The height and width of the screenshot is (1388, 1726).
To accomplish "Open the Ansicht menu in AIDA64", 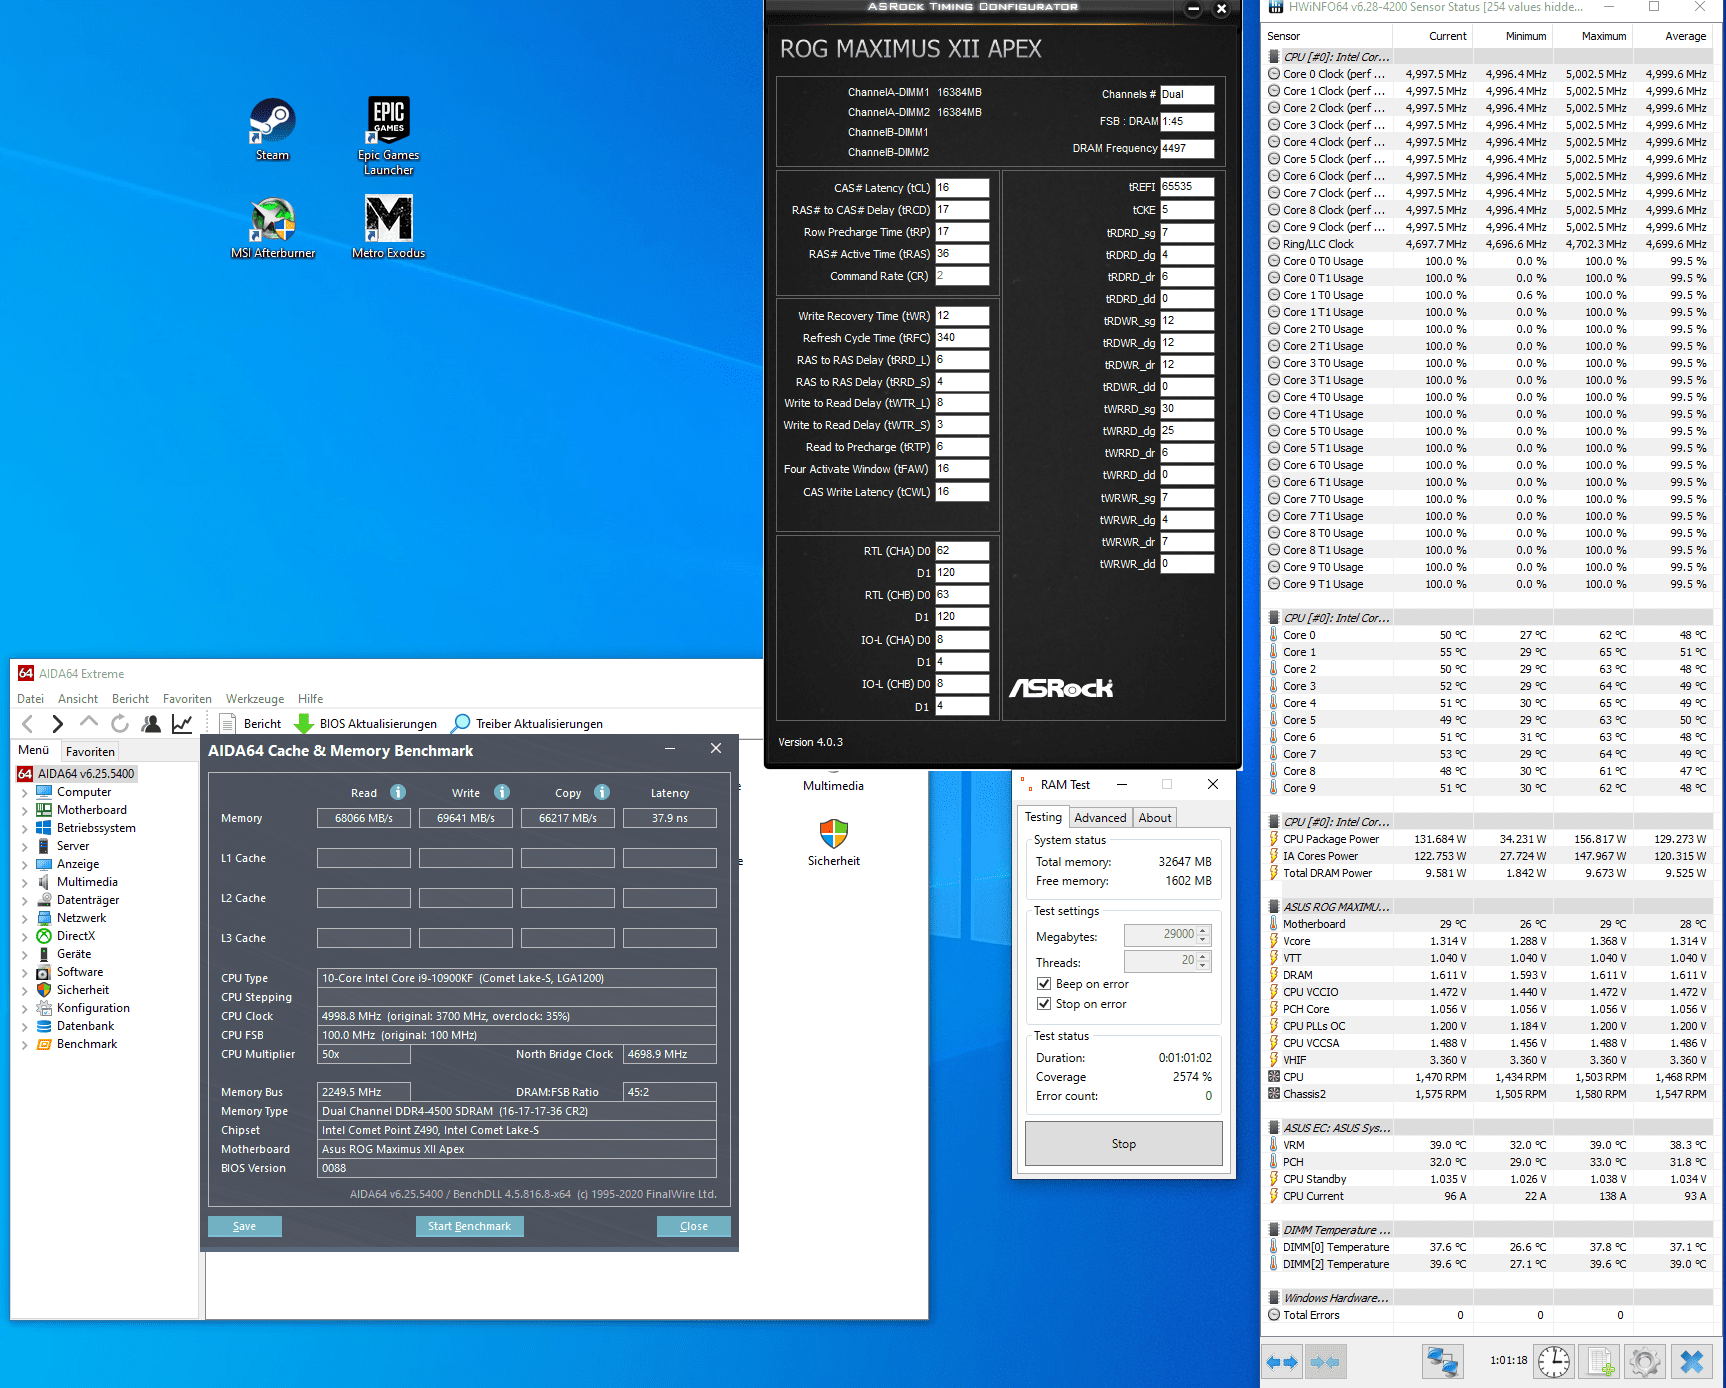I will (x=78, y=699).
